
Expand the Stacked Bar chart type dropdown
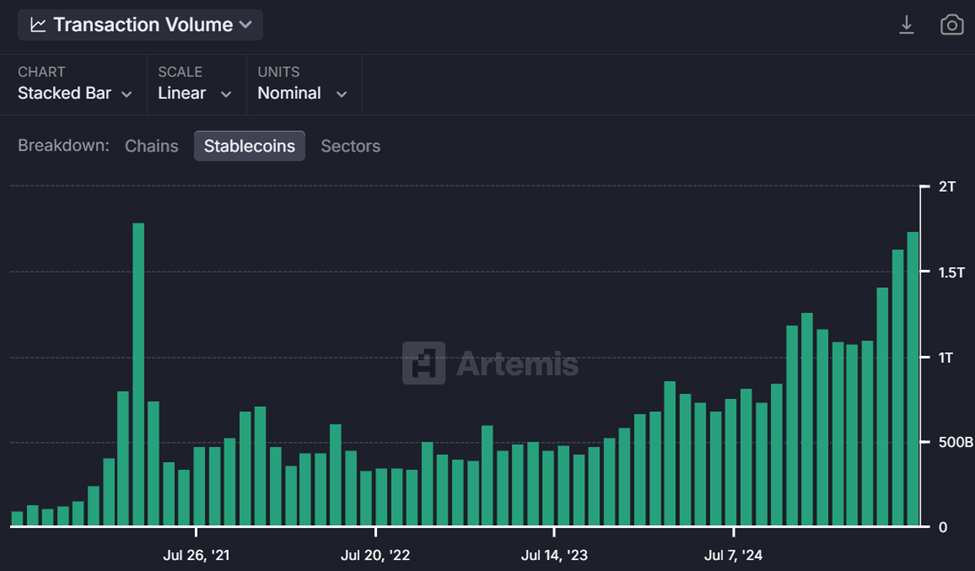click(x=75, y=93)
